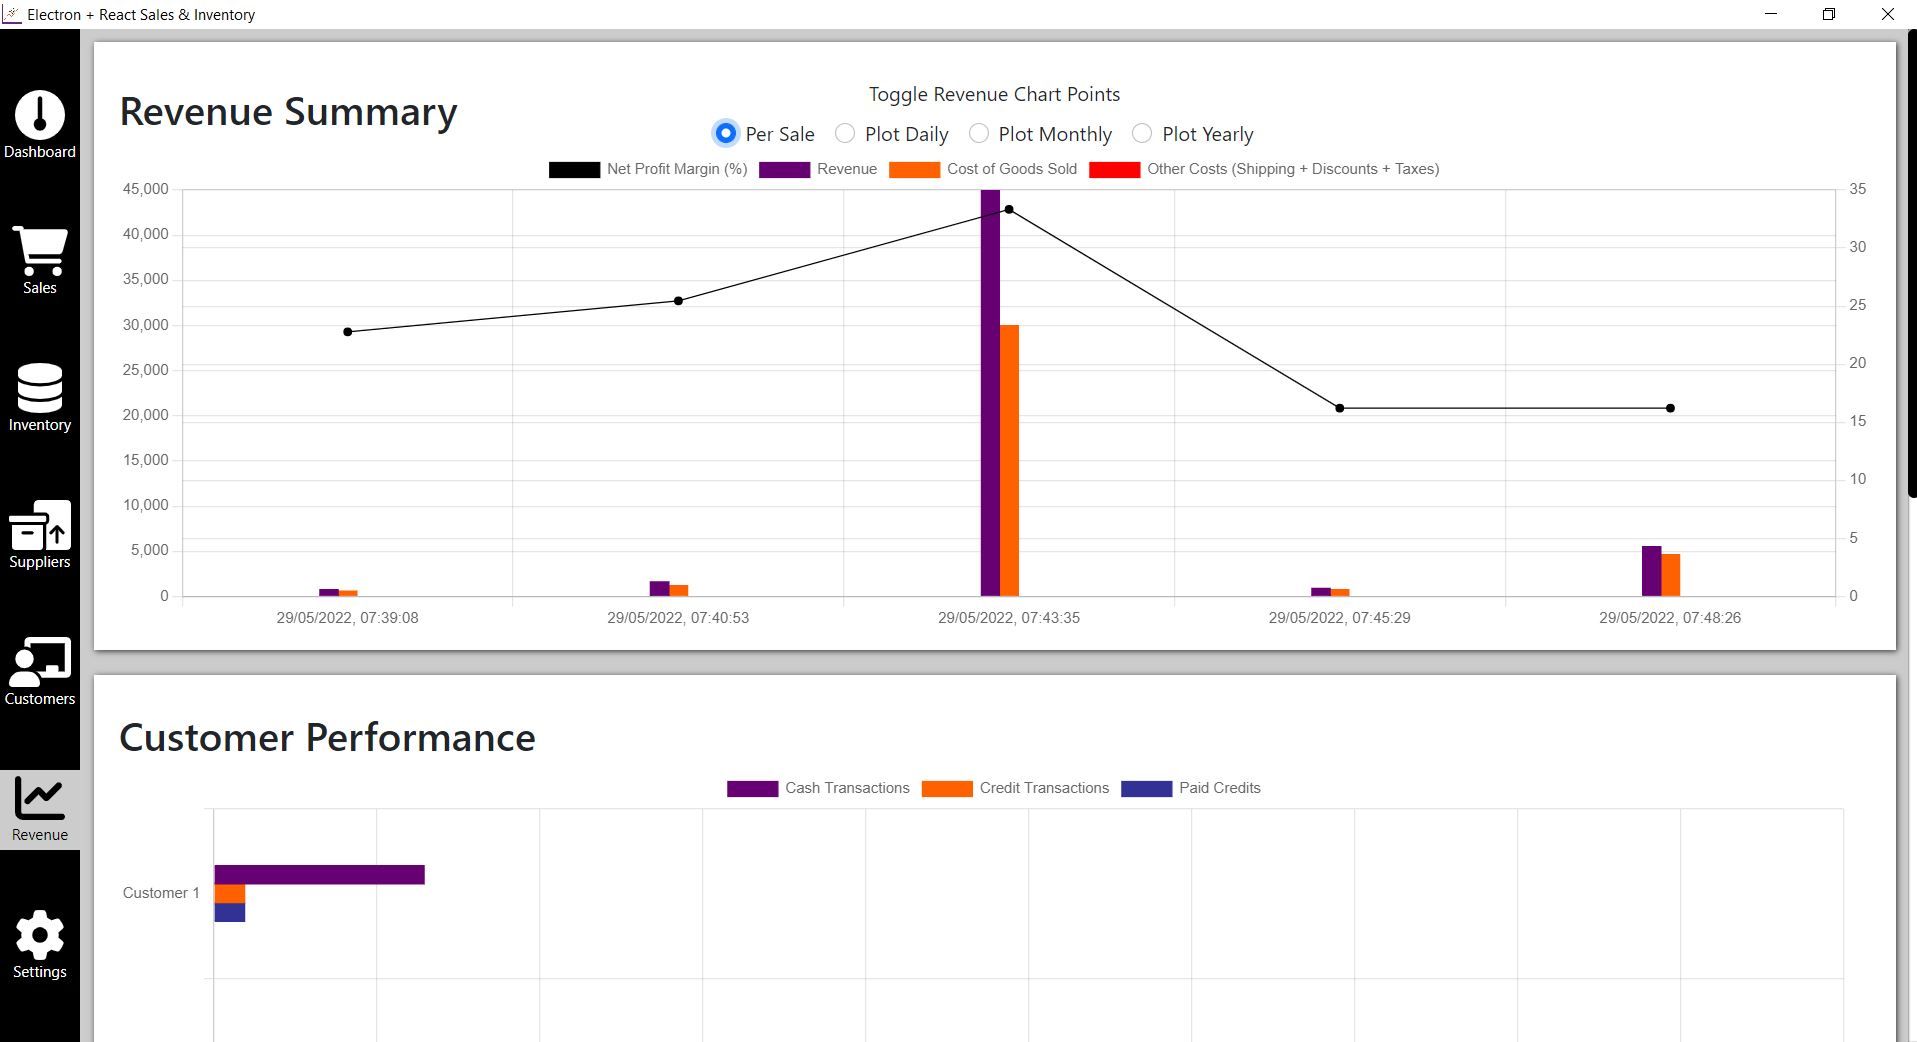Click the Other Costs (Shipping + Discounts + Taxes) label
The height and width of the screenshot is (1042, 1917).
tap(1293, 169)
